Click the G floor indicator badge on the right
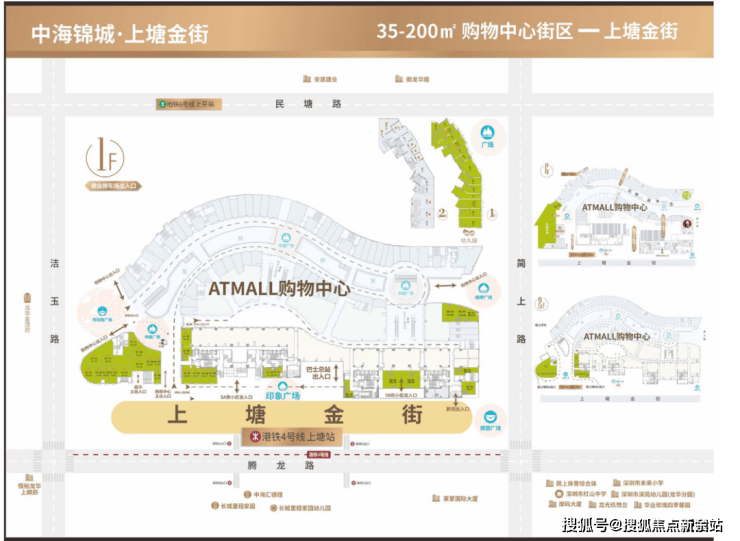This screenshot has width=740, height=541. (547, 169)
